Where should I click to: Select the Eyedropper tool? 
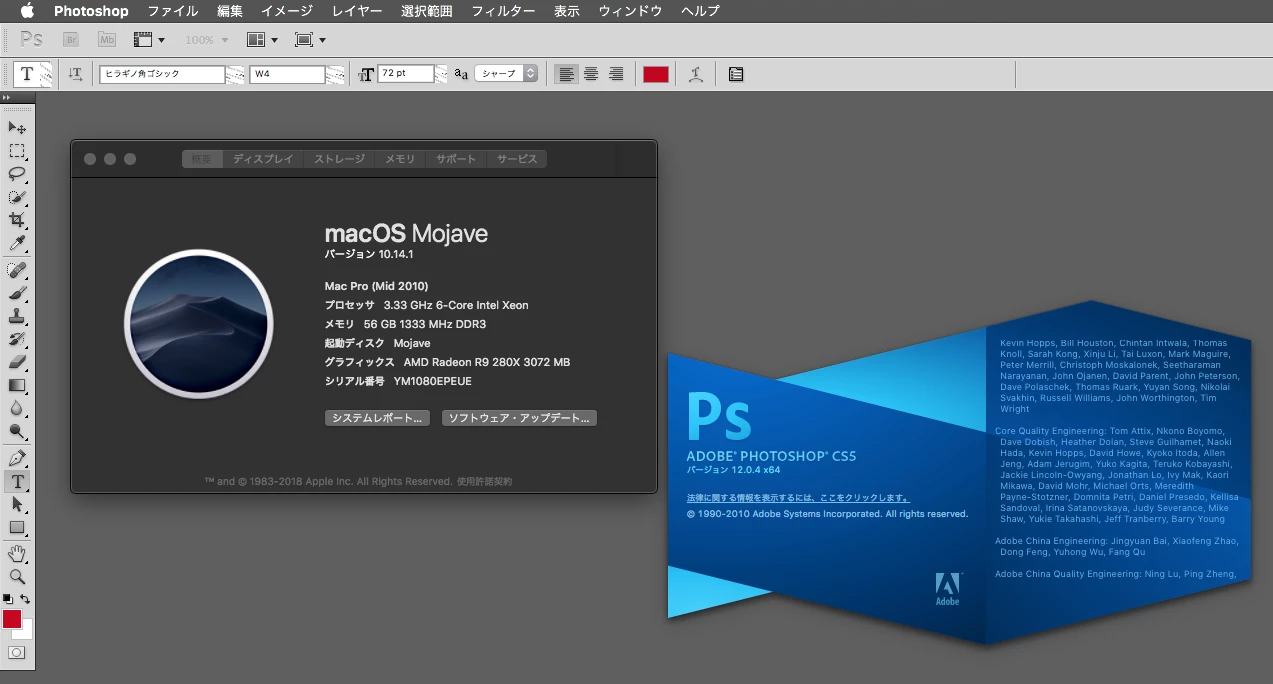pyautogui.click(x=17, y=244)
